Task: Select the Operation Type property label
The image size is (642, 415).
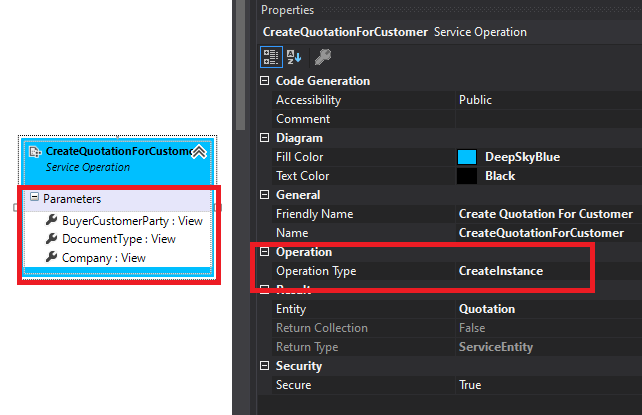Action: (316, 271)
